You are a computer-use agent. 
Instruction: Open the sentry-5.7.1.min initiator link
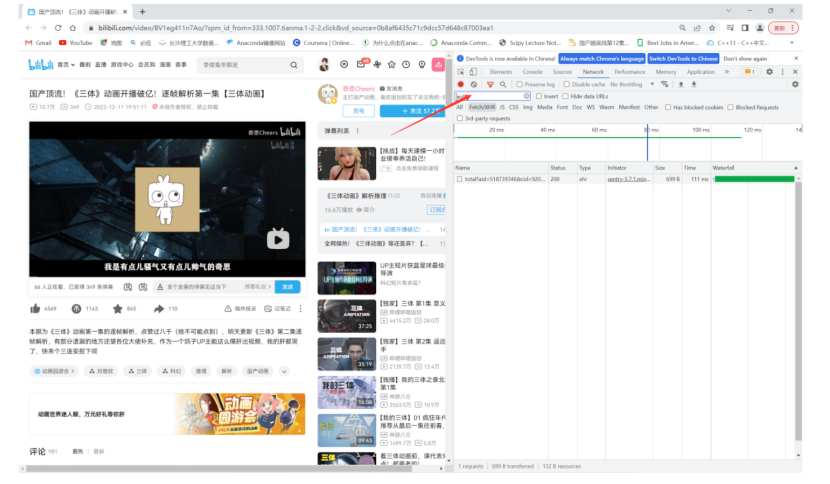(628, 179)
